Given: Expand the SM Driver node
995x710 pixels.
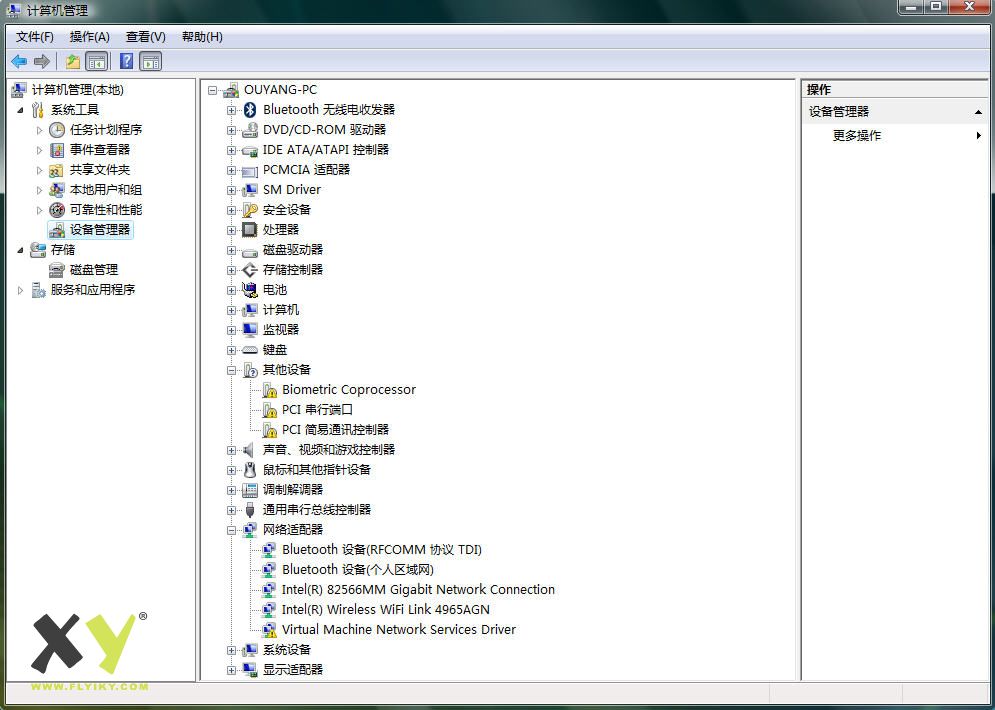Looking at the screenshot, I should (x=232, y=190).
